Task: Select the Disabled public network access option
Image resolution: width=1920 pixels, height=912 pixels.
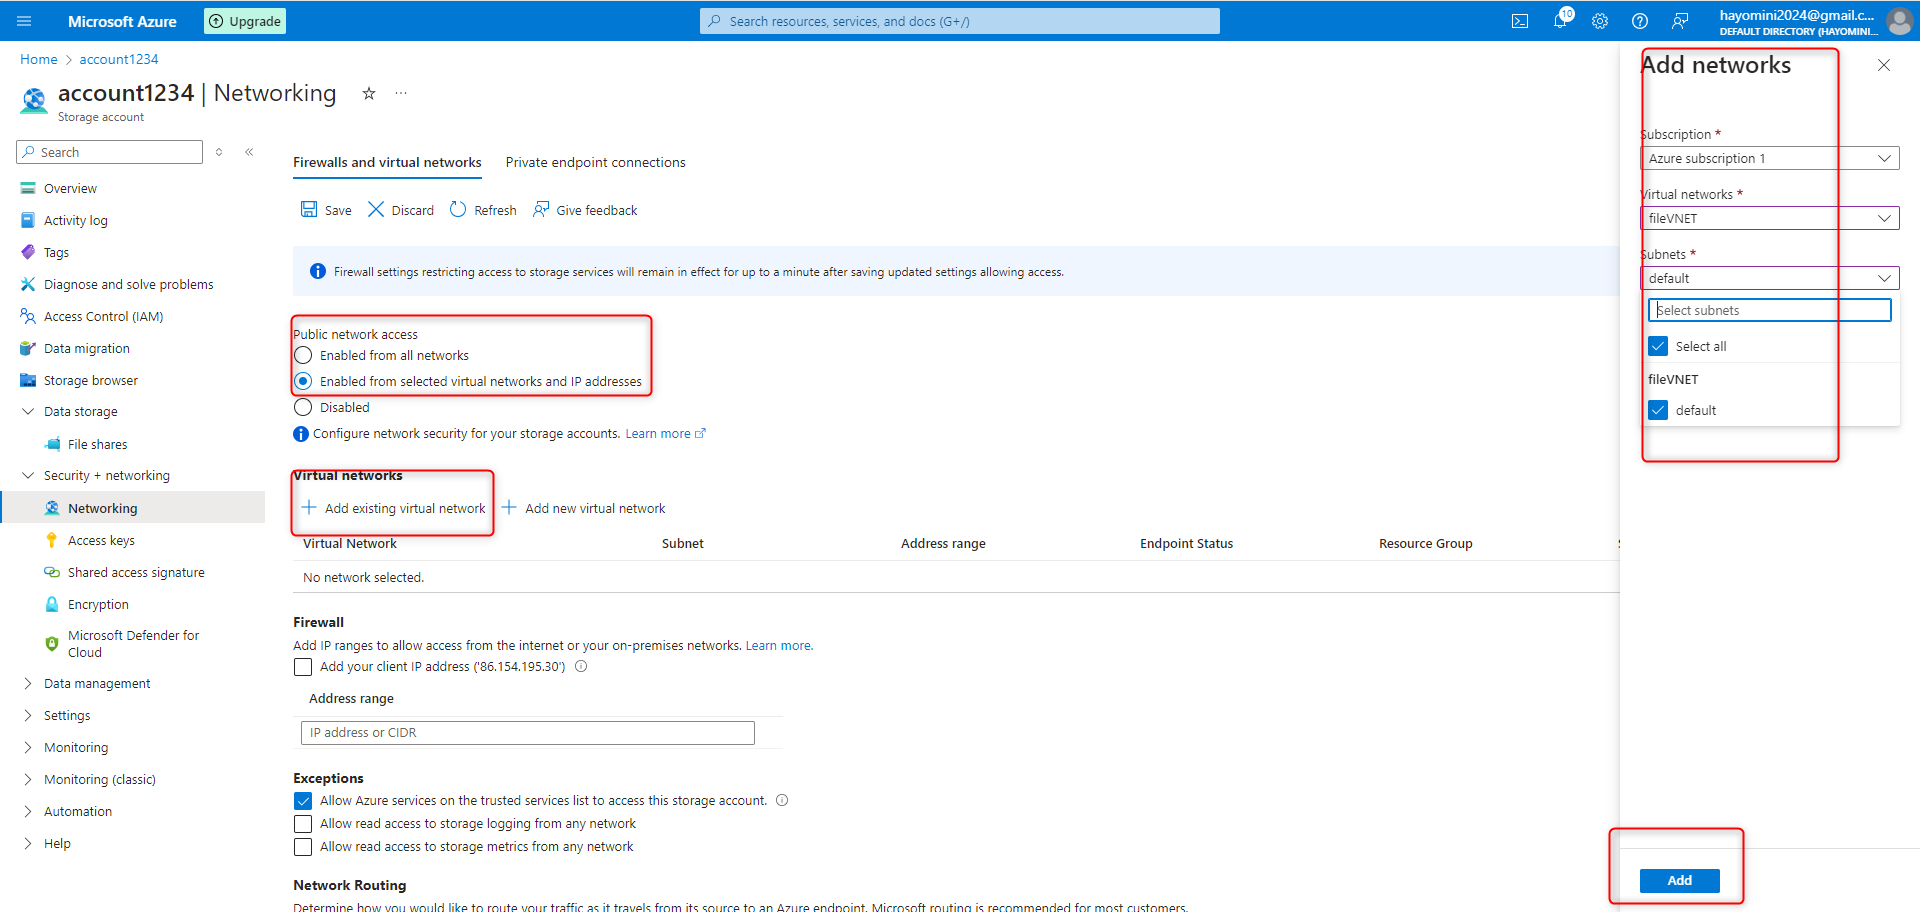Action: click(x=303, y=407)
